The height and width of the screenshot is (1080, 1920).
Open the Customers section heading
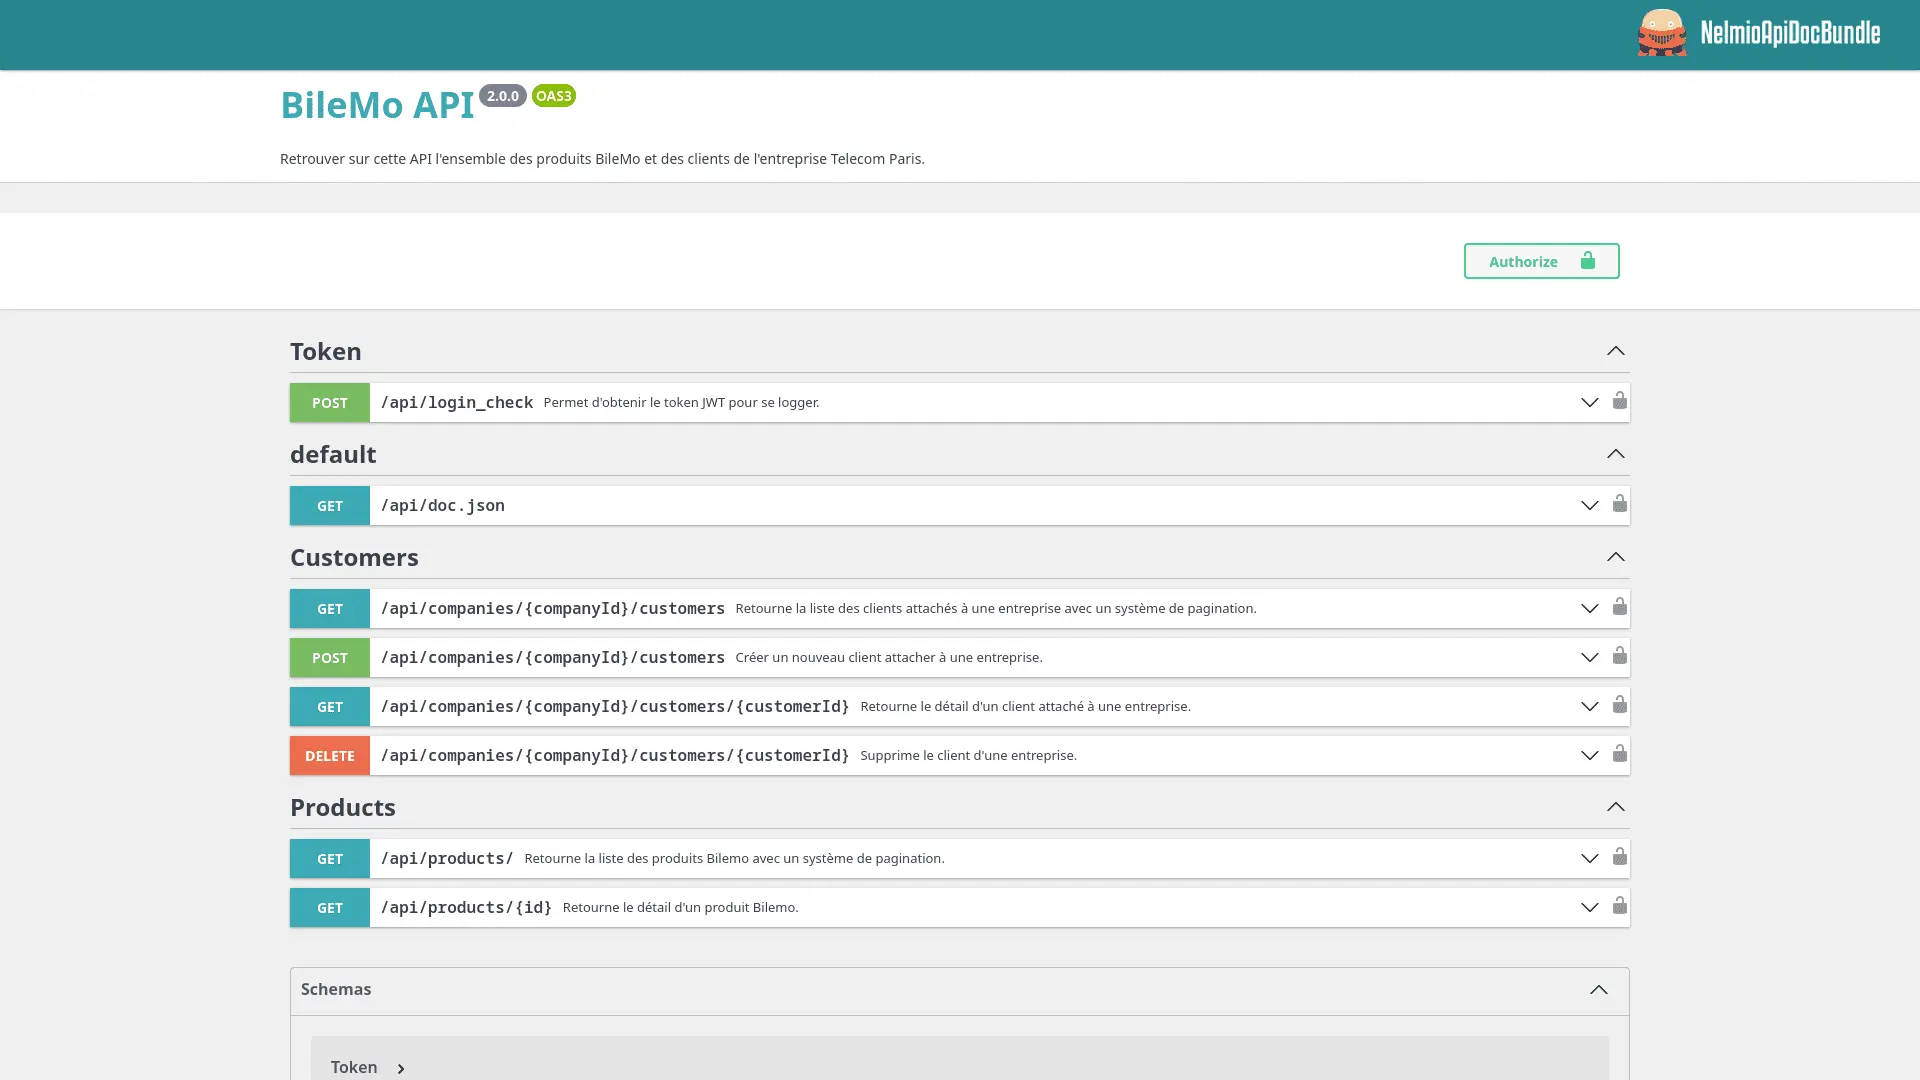click(354, 557)
